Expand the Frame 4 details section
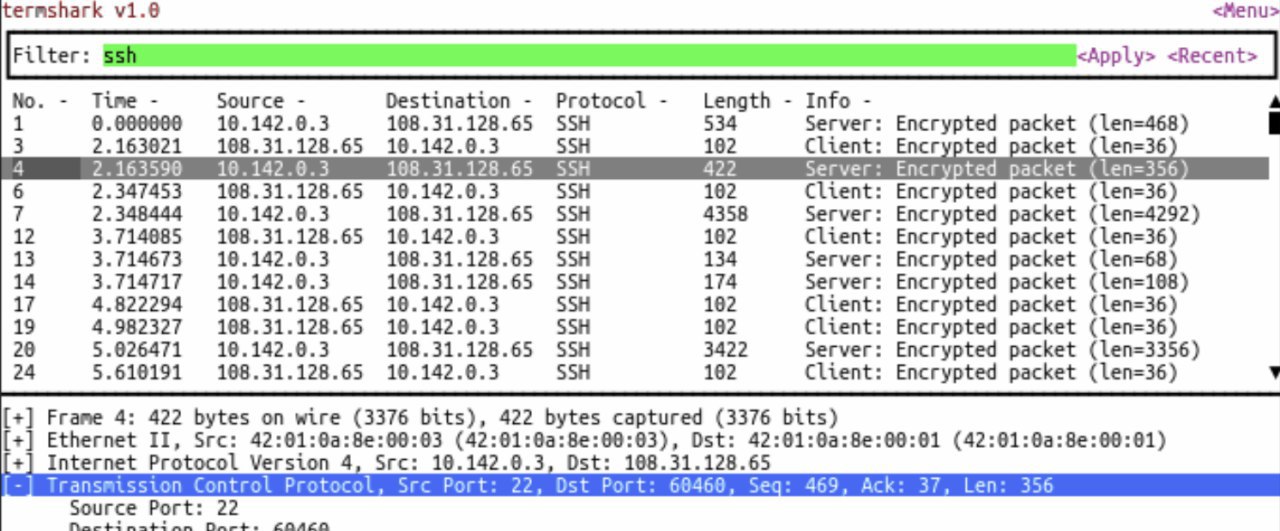This screenshot has height=531, width=1280. point(19,417)
